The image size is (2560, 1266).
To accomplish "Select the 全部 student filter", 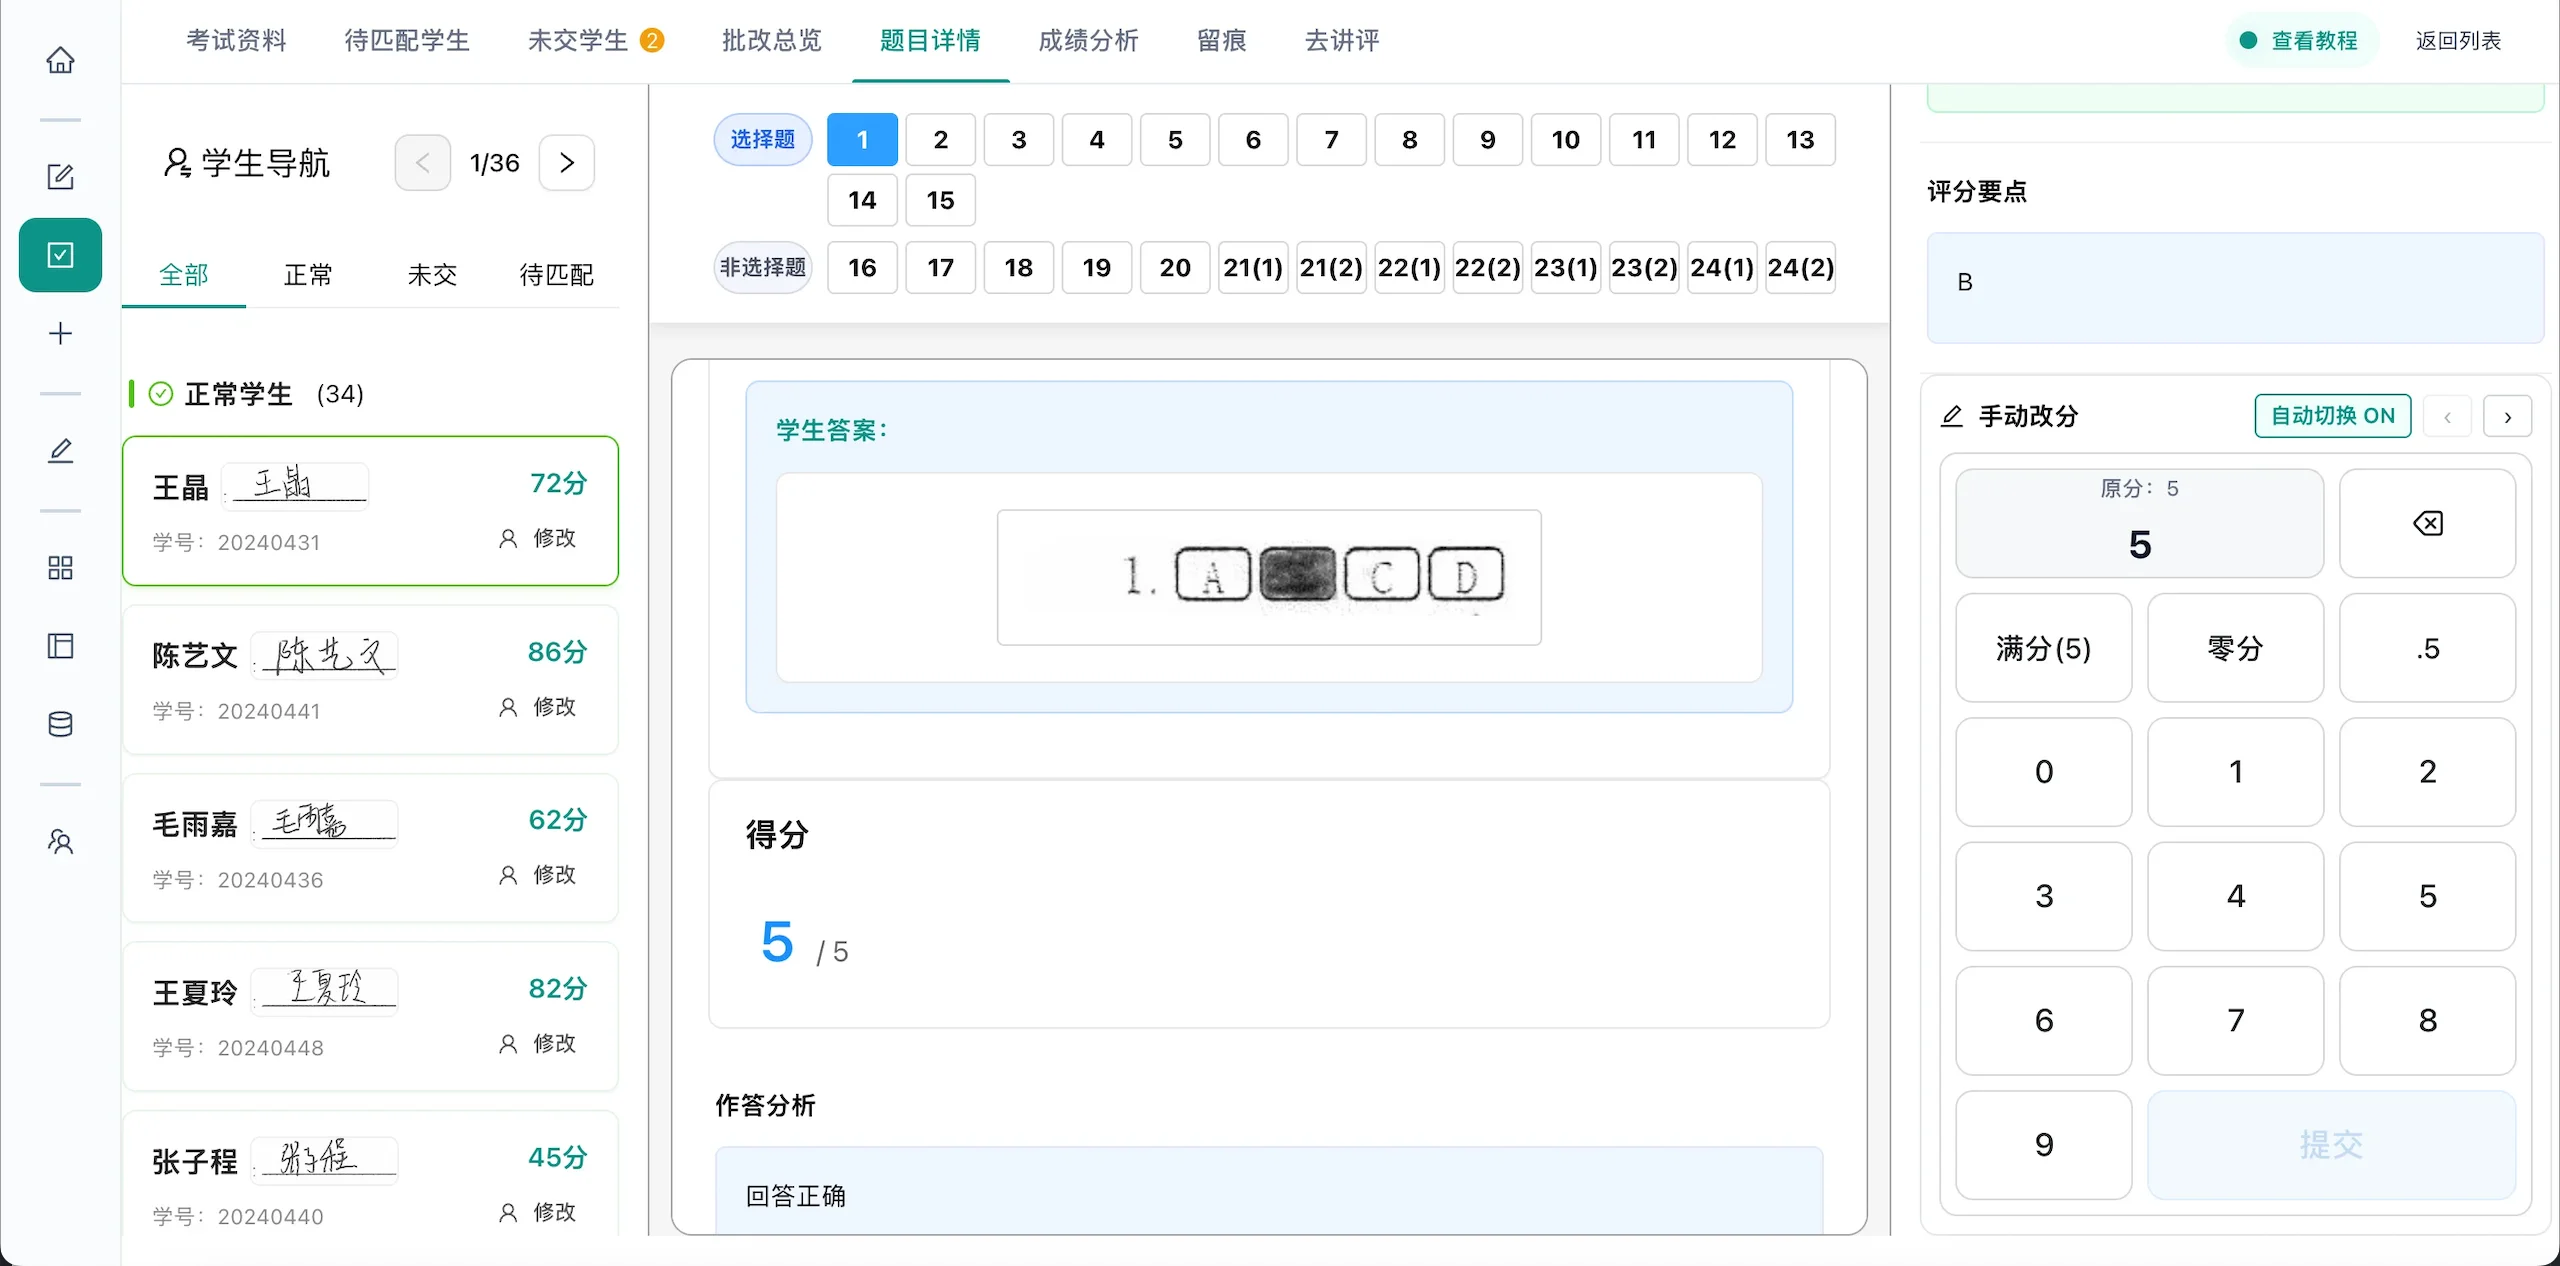I will [x=184, y=275].
